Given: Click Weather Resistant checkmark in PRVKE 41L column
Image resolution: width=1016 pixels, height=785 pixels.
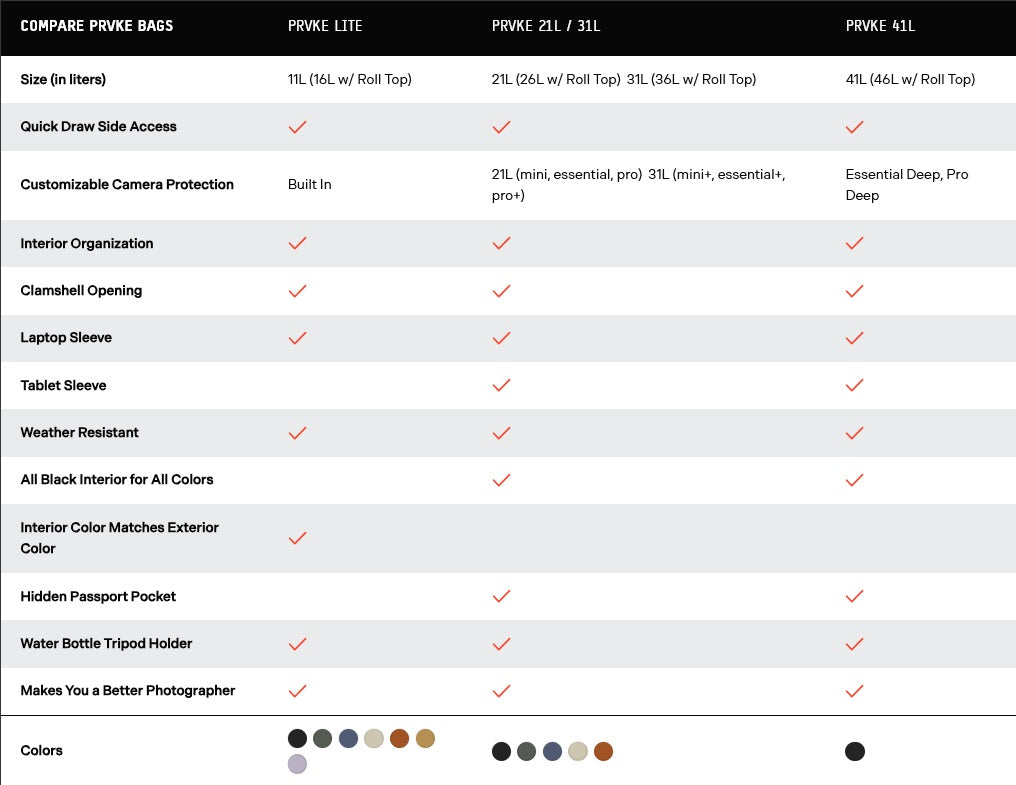Looking at the screenshot, I should (x=854, y=433).
